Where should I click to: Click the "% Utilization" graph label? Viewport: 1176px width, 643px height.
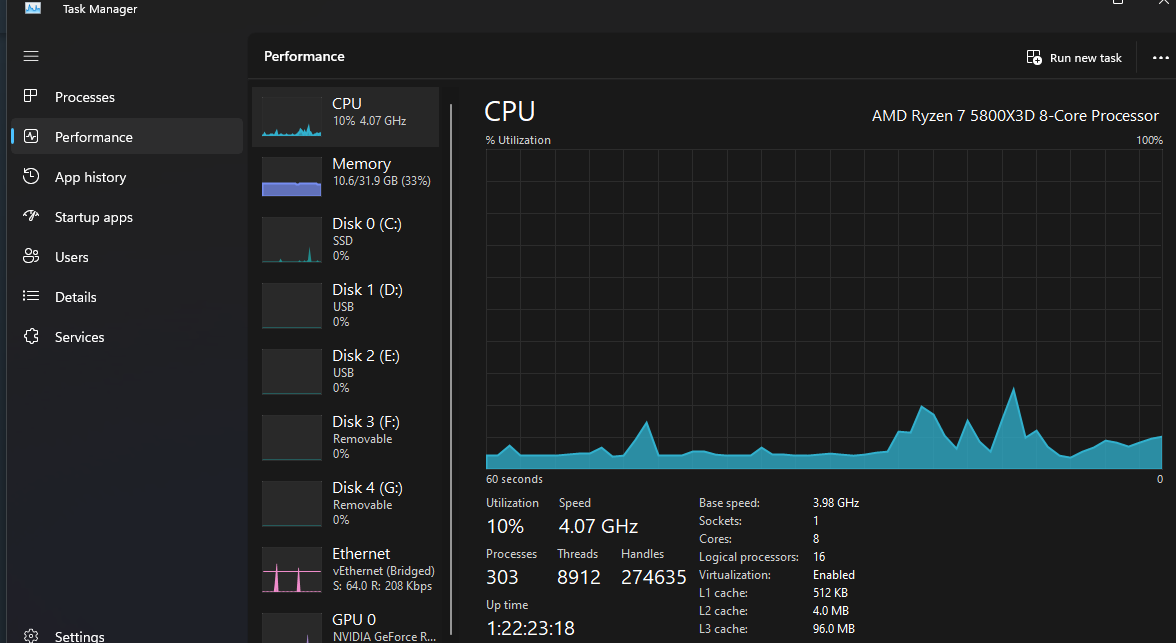click(x=518, y=140)
